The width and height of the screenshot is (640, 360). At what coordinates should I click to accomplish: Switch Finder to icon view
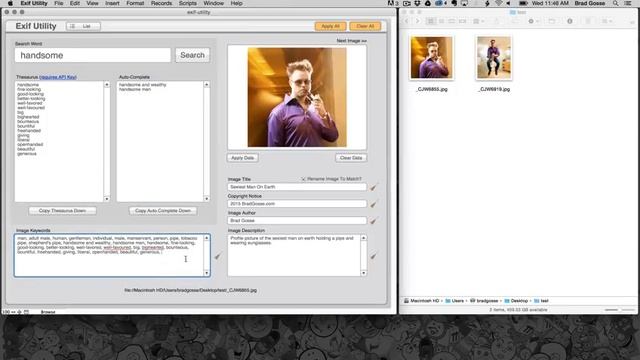[x=431, y=21]
